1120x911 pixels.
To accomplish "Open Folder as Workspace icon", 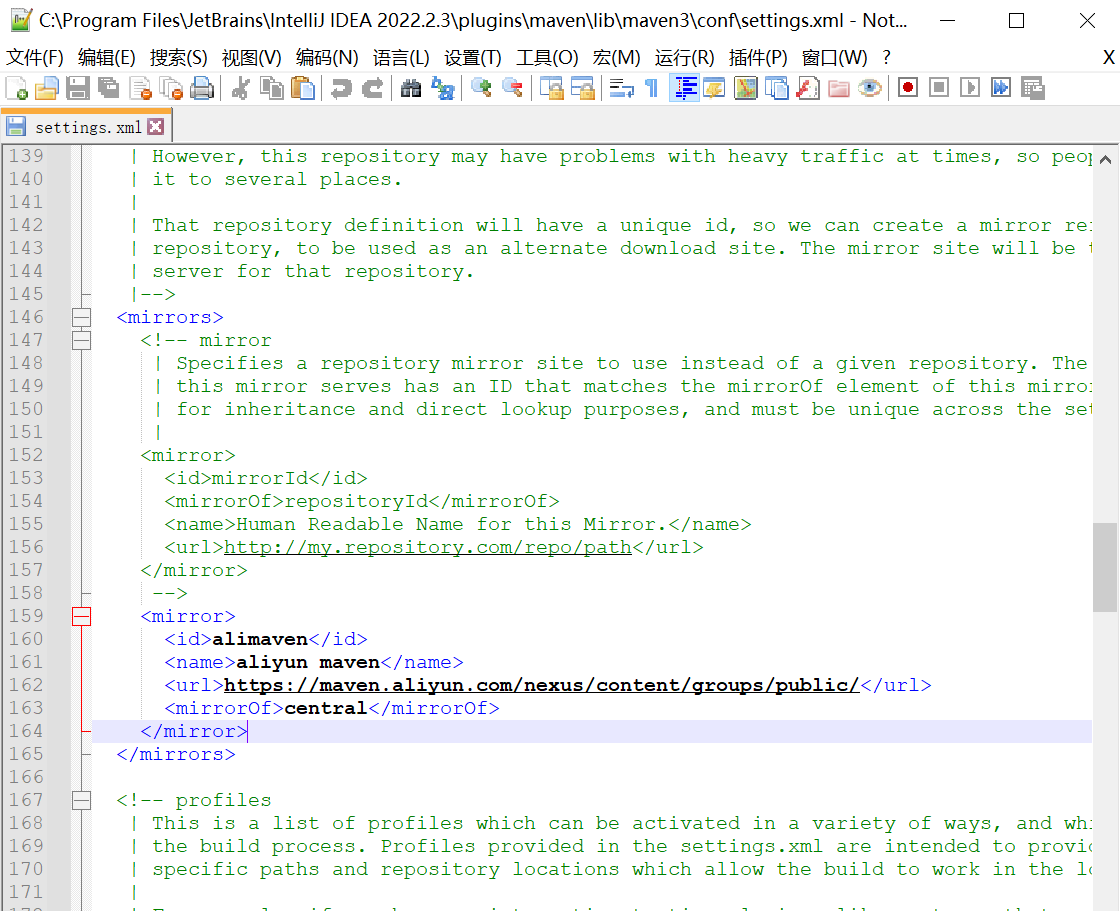I will [x=839, y=88].
